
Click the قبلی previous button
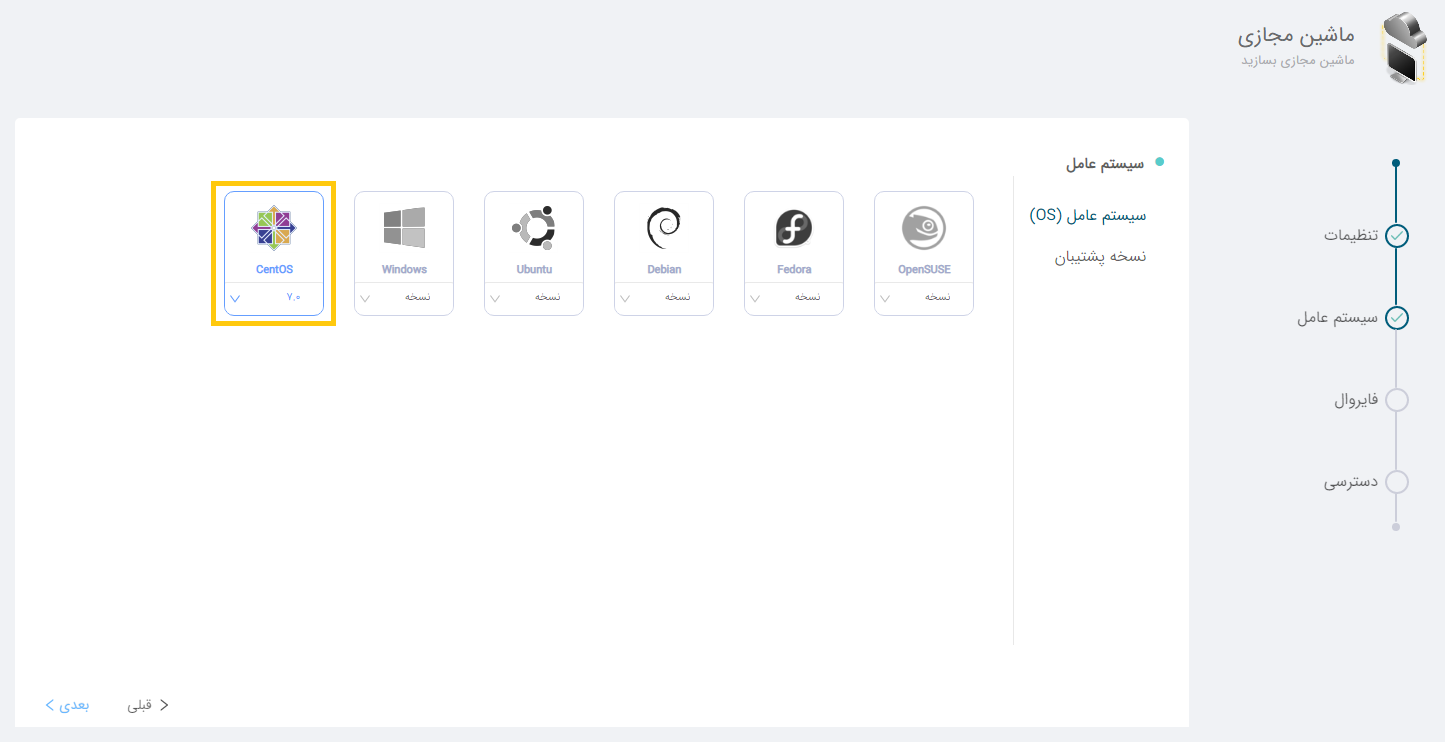(x=148, y=705)
